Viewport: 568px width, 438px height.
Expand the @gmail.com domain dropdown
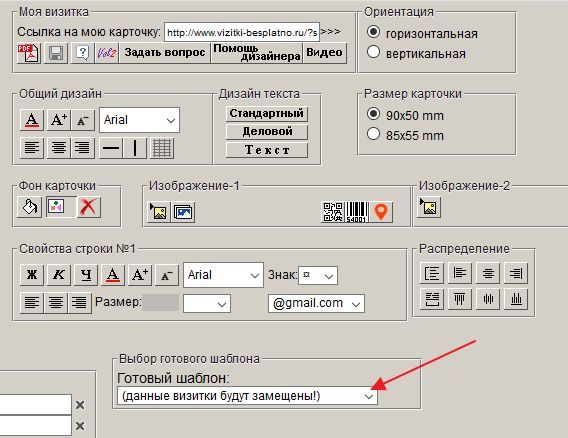point(316,303)
